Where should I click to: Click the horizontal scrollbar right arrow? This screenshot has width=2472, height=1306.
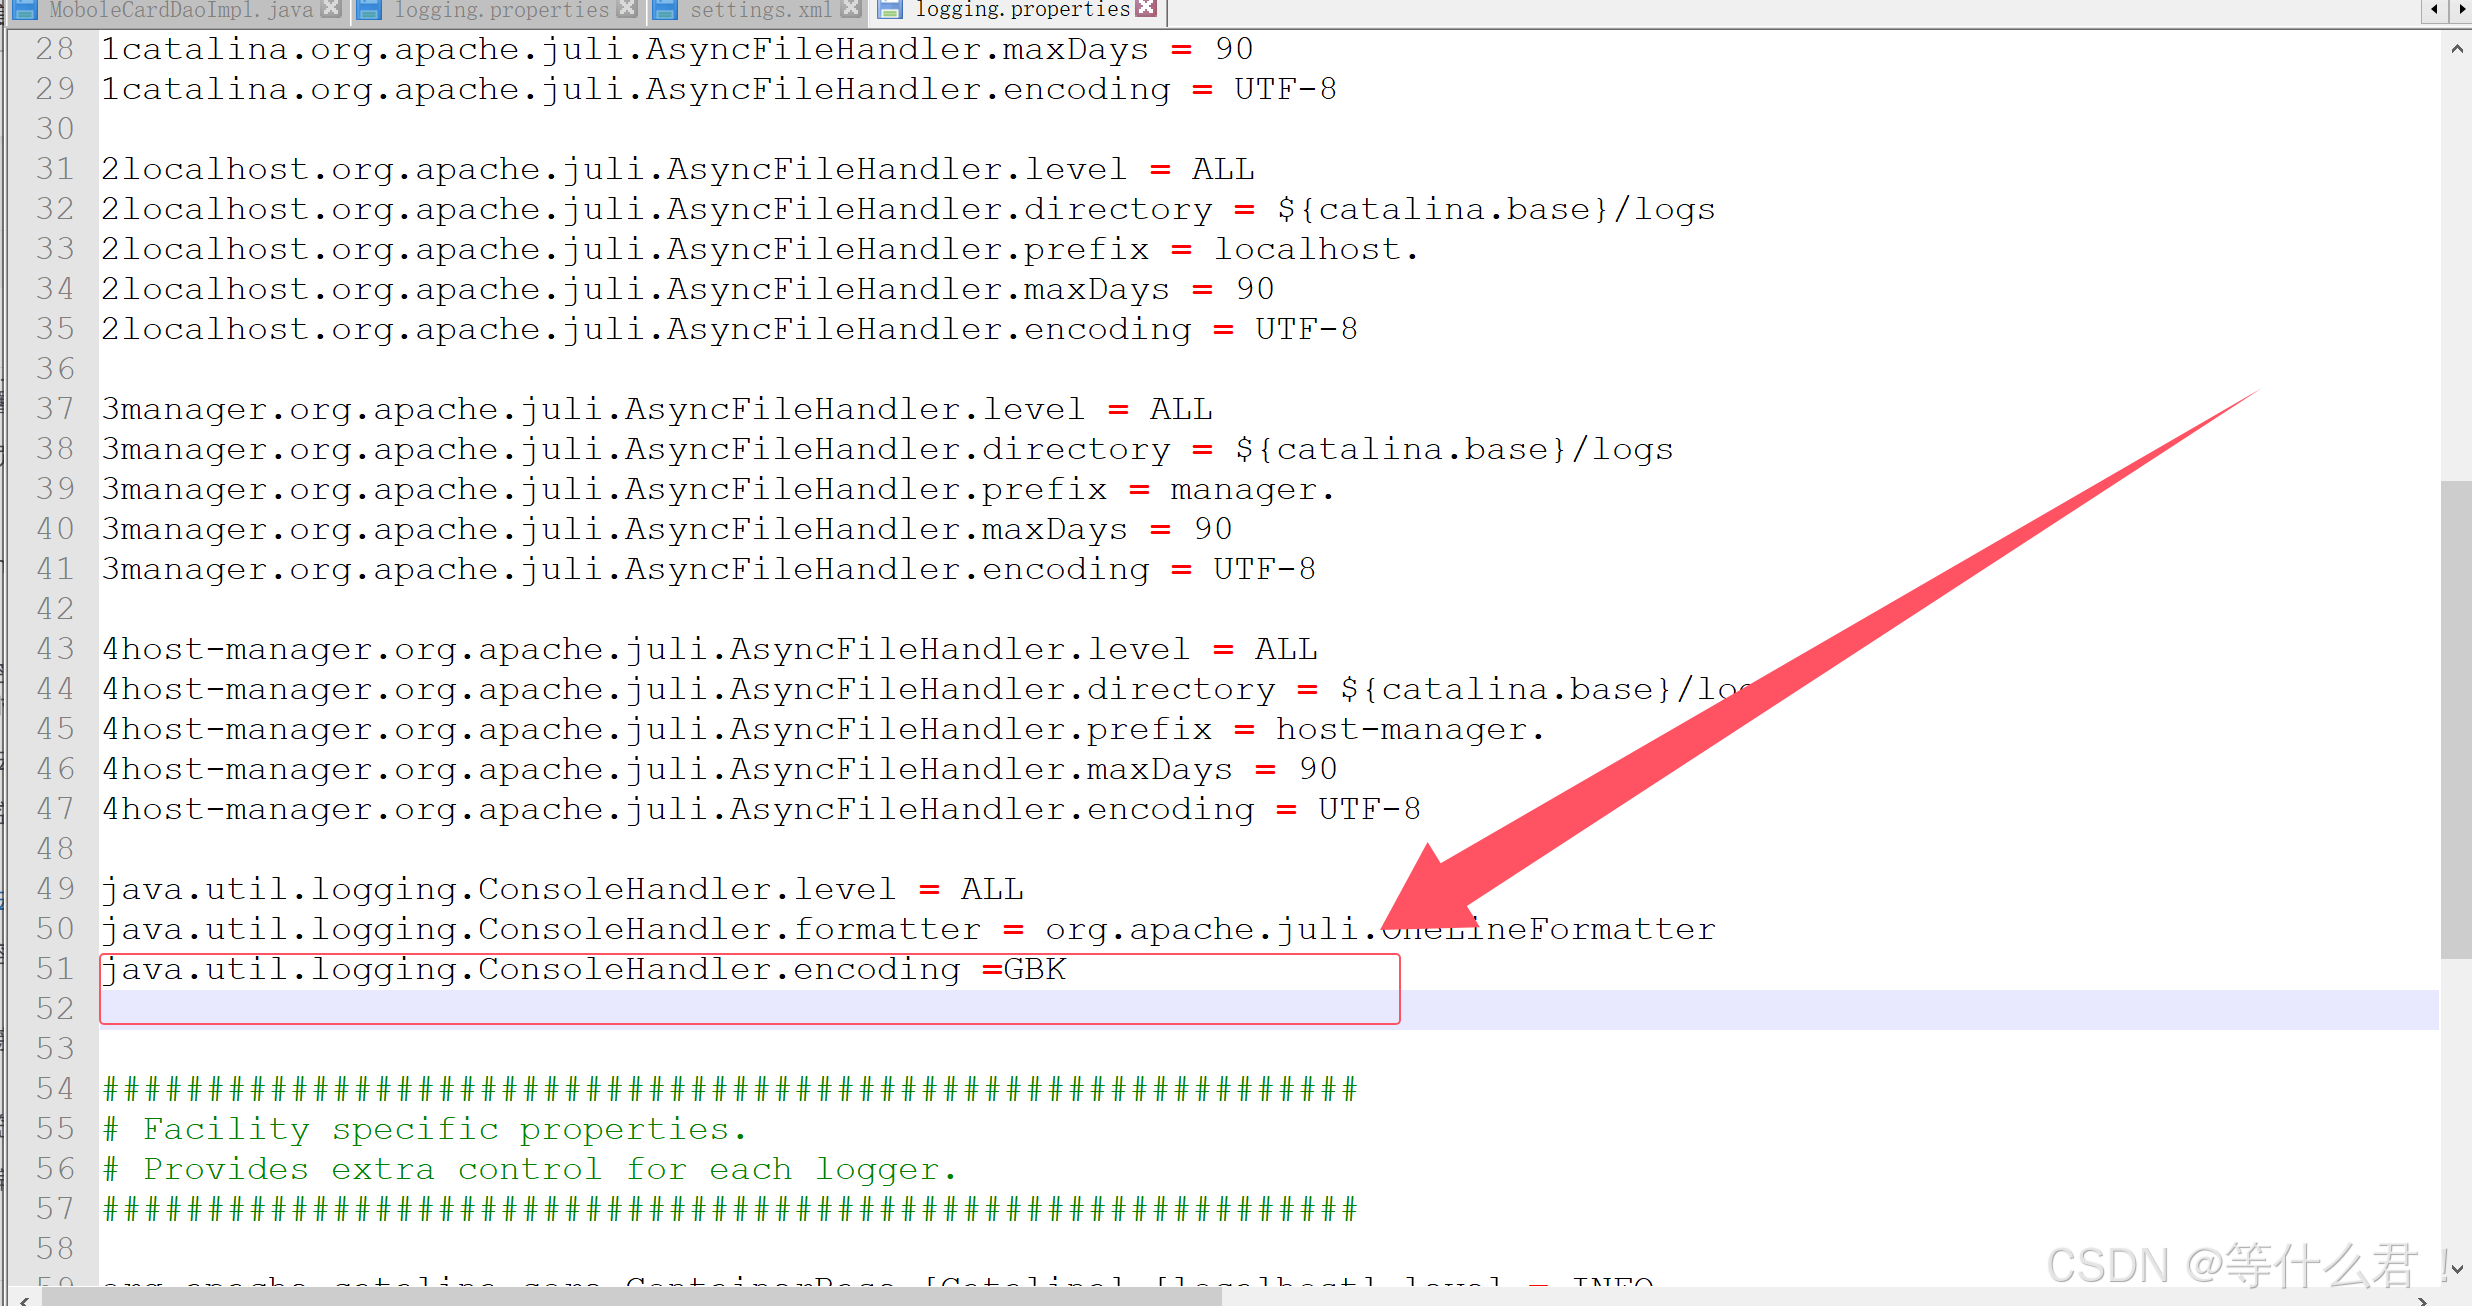2422,1299
